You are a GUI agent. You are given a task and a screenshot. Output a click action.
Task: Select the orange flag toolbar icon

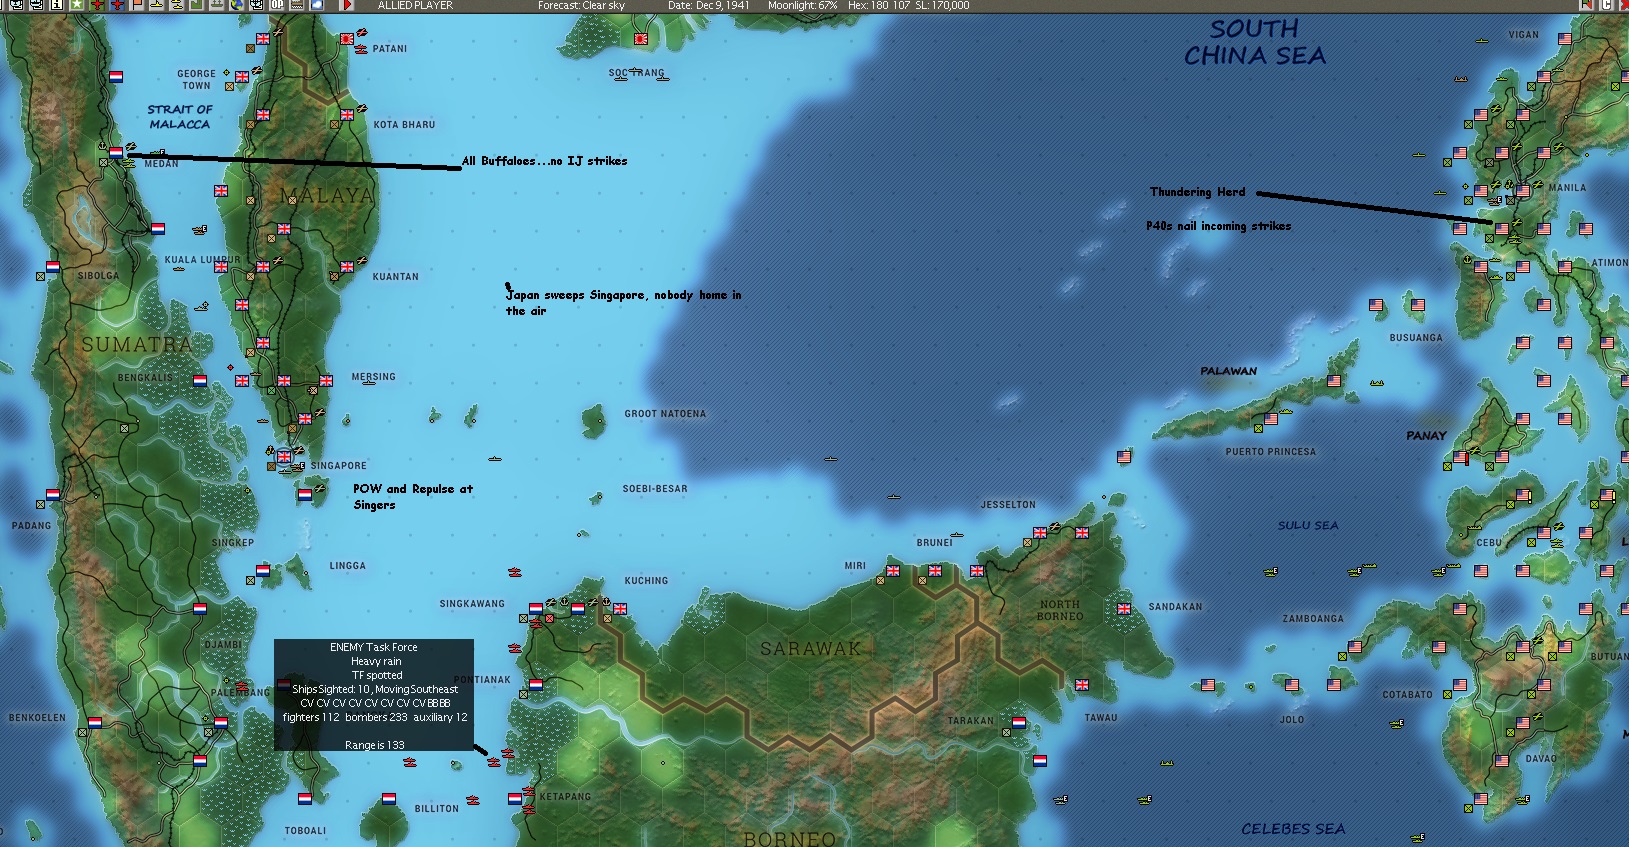coord(138,5)
